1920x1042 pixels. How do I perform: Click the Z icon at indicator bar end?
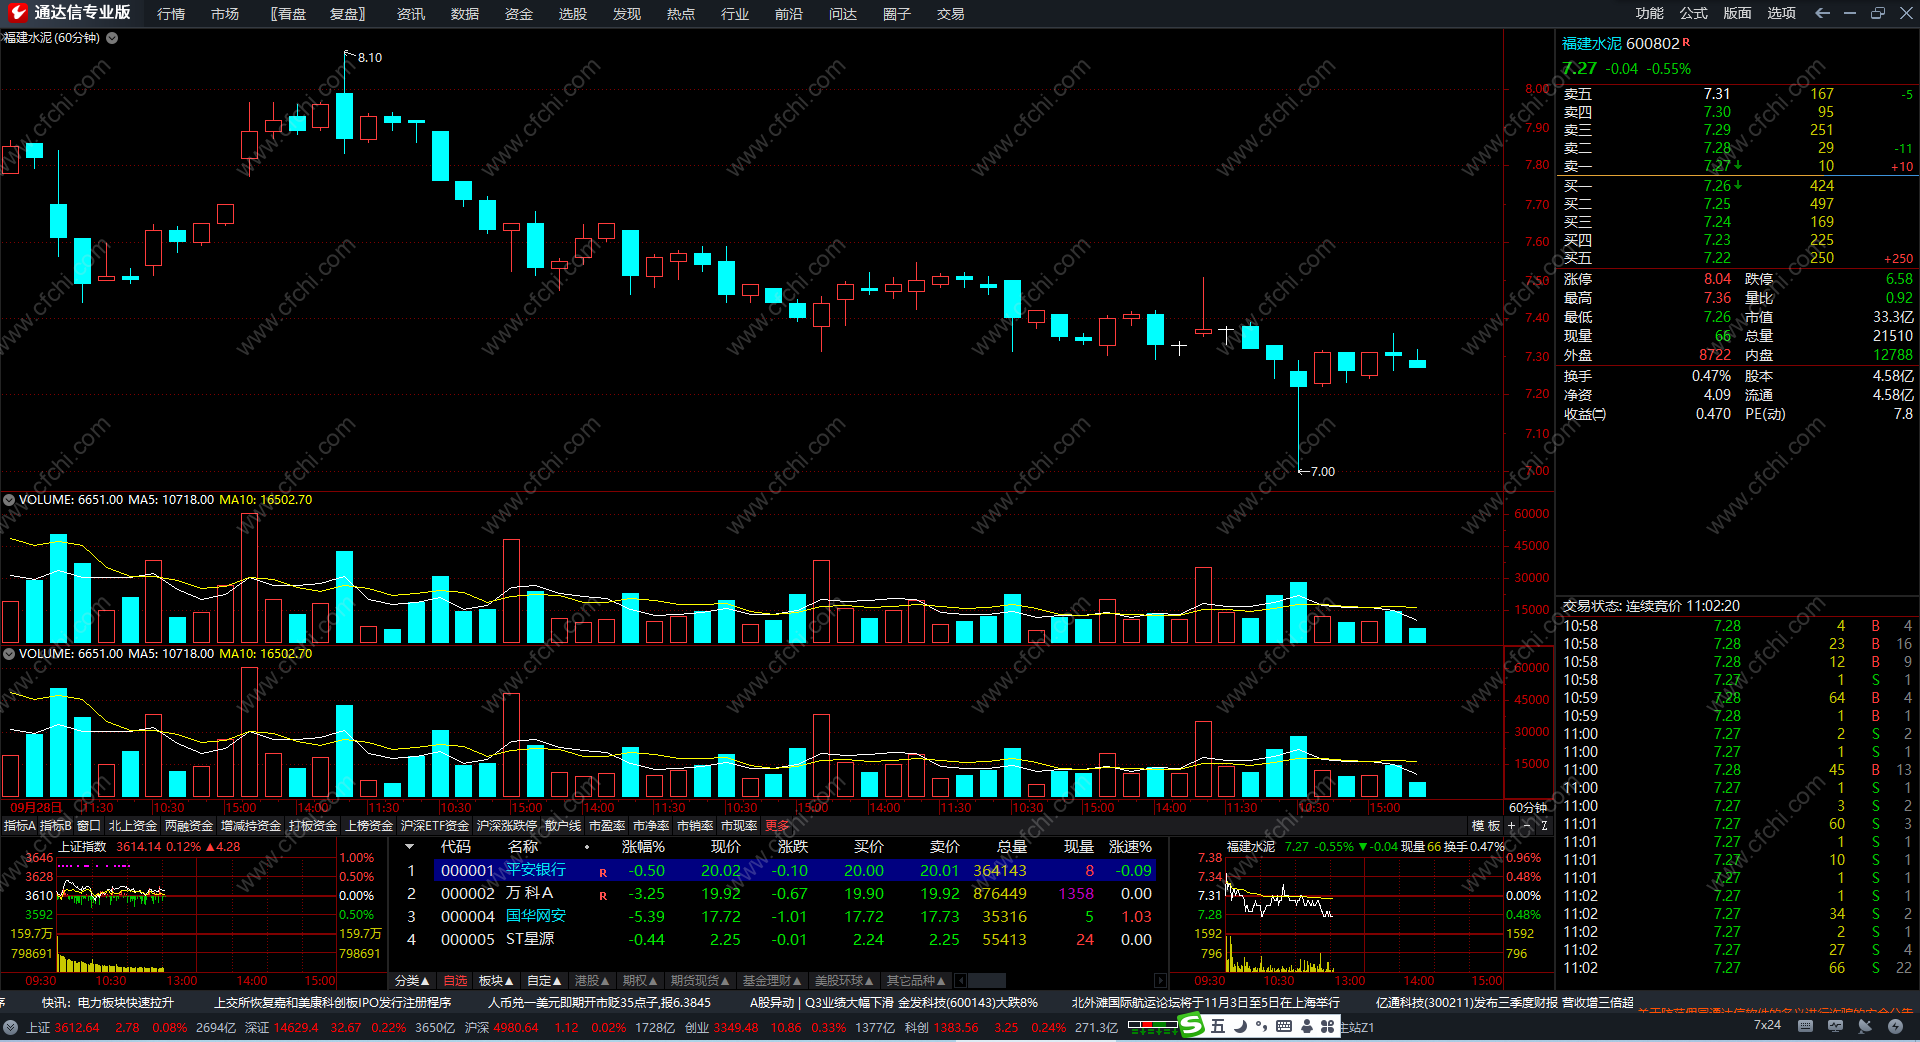pos(1545,826)
